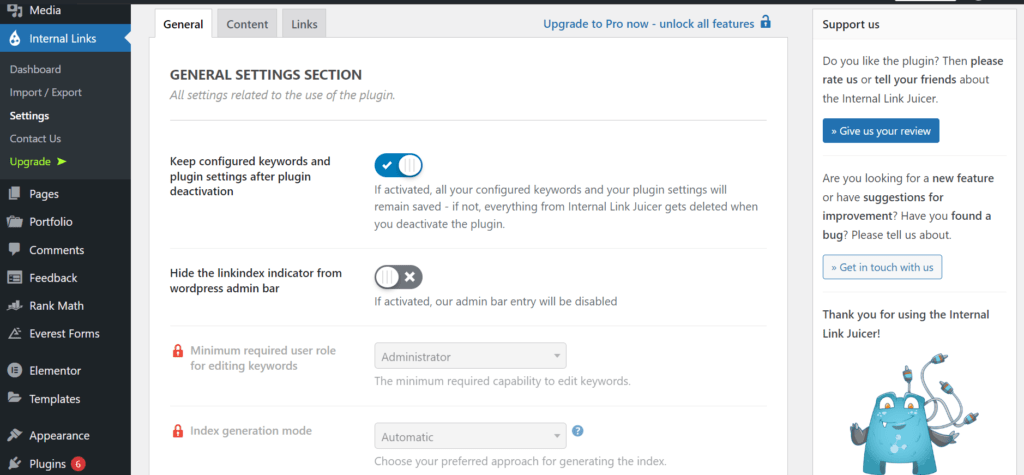Image resolution: width=1024 pixels, height=475 pixels.
Task: Open the Administrator user role dropdown
Action: (x=470, y=357)
